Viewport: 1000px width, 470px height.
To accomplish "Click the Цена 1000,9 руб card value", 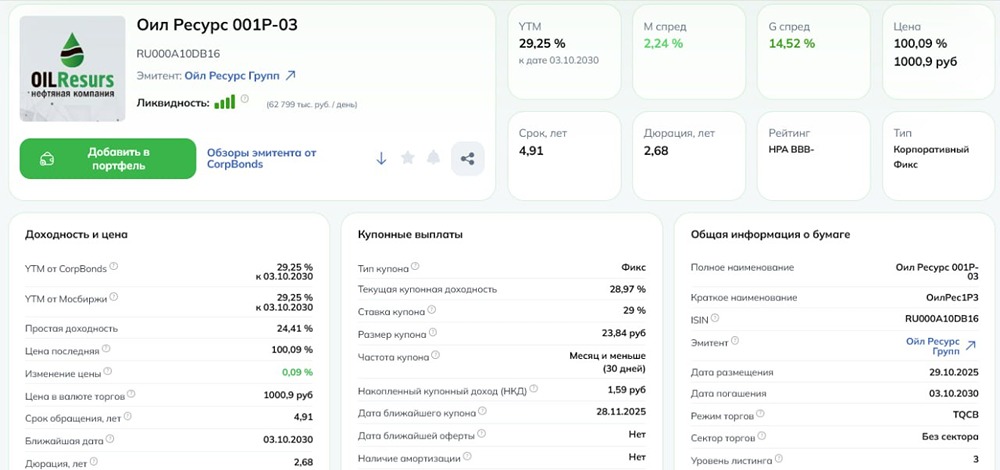I will click(925, 62).
